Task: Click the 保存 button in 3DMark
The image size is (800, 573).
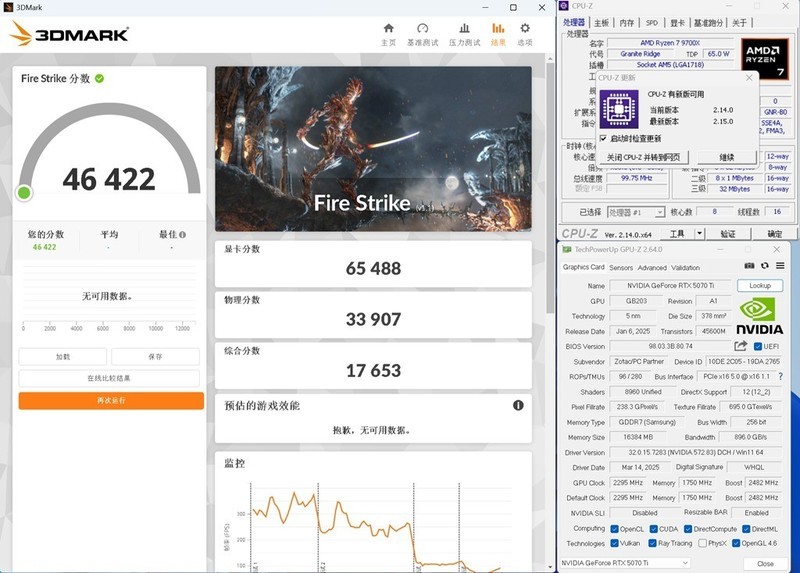Action: (x=155, y=357)
